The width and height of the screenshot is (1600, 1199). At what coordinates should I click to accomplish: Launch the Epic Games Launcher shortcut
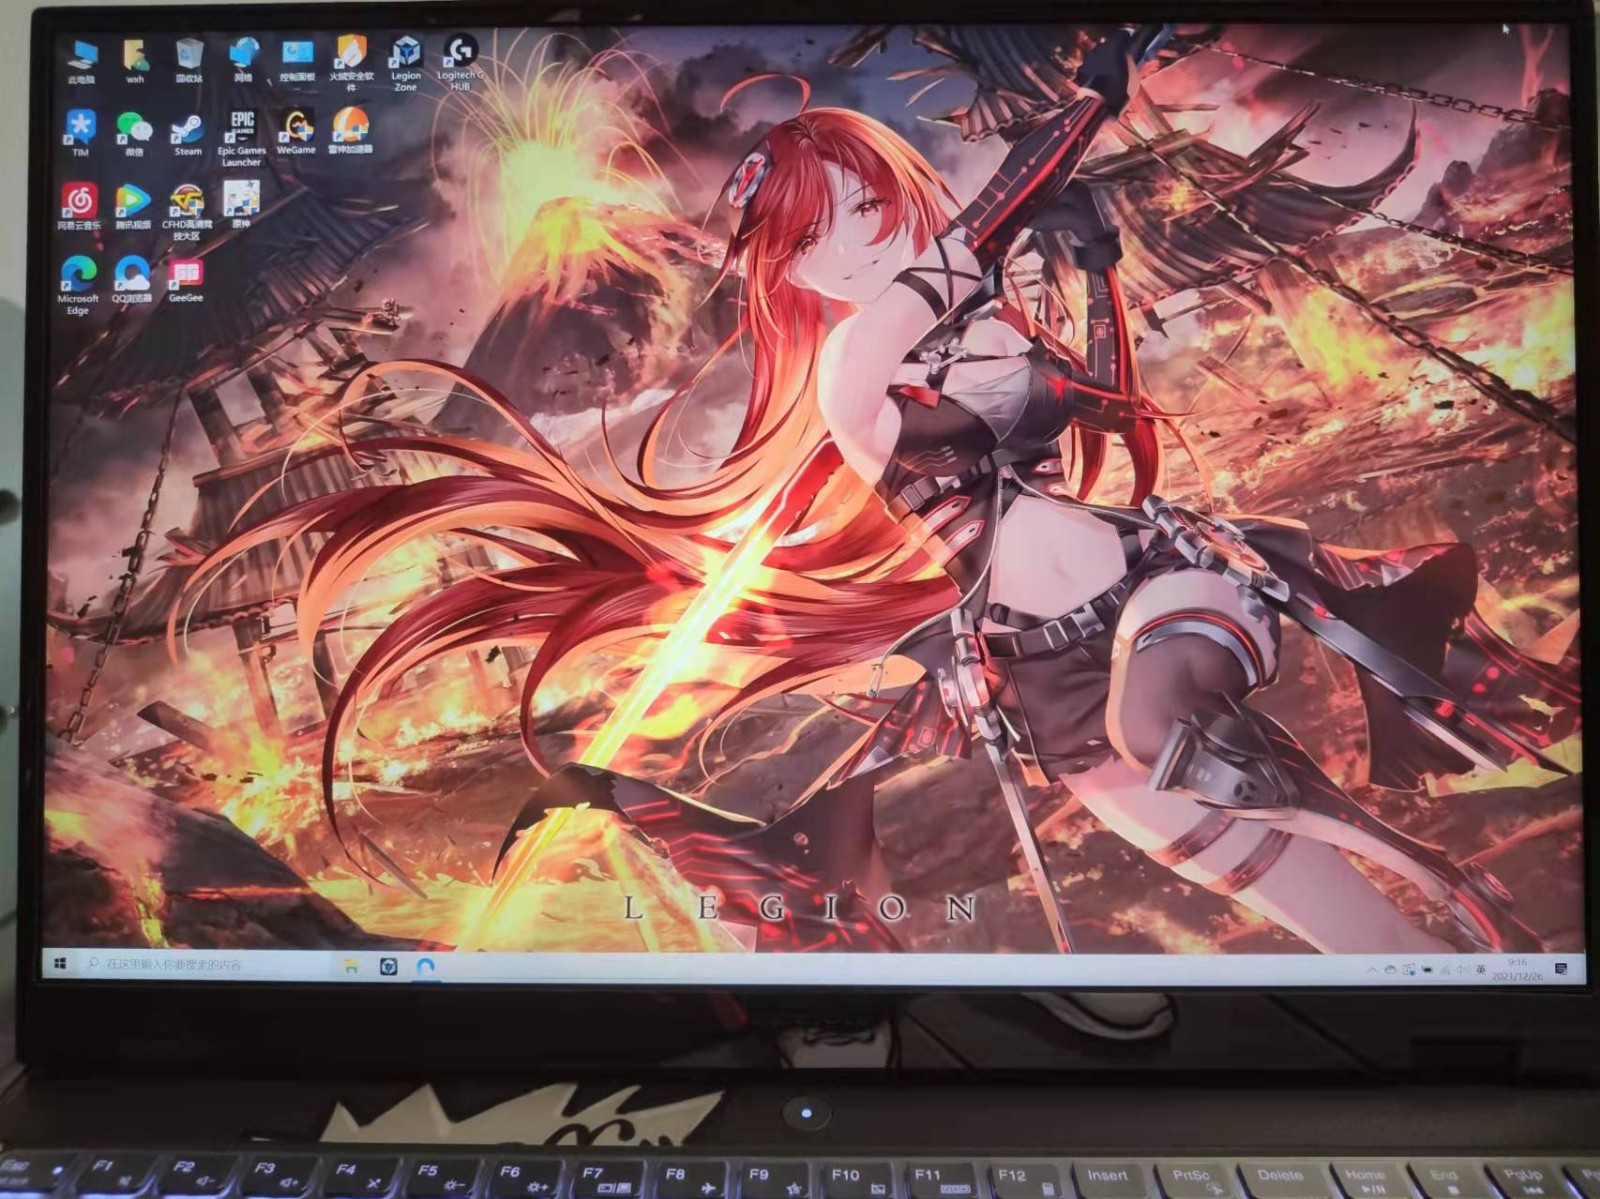(x=241, y=138)
